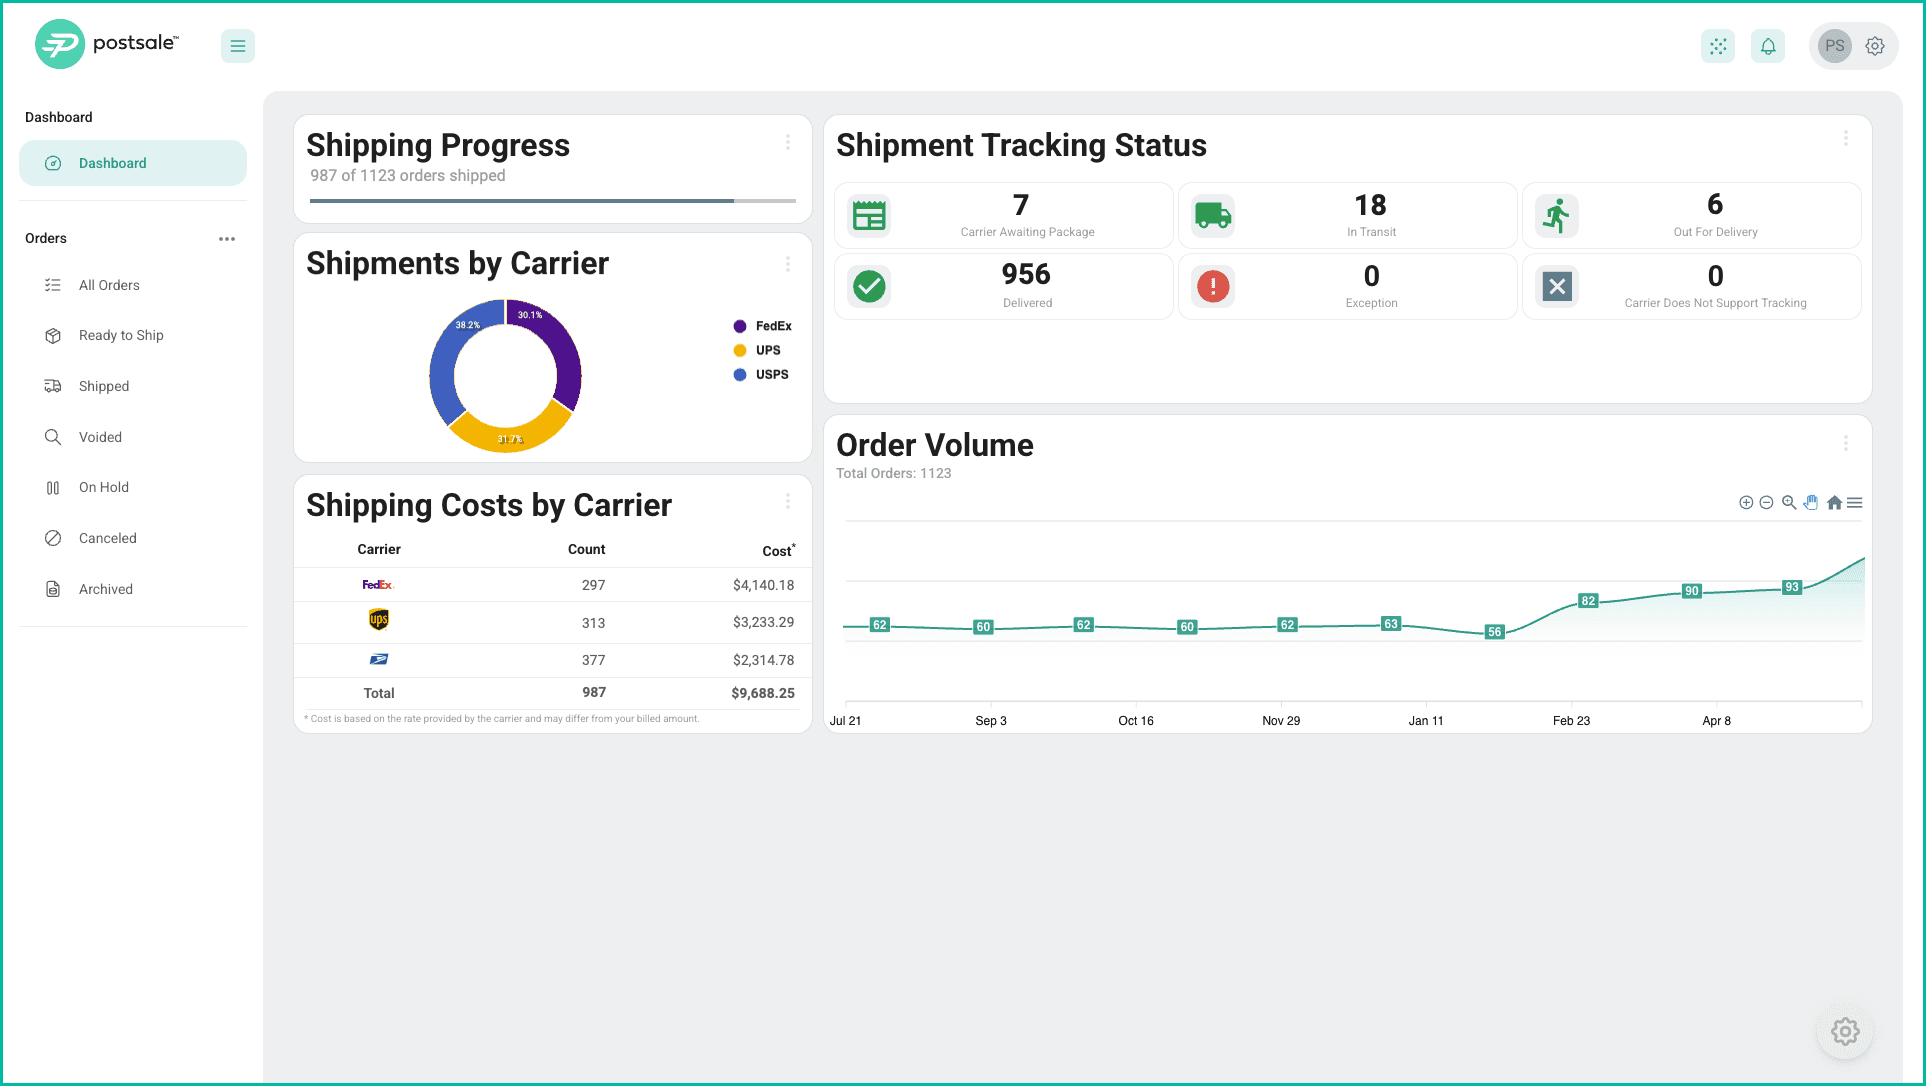
Task: Zoom out on the Order Volume chart
Action: [x=1766, y=503]
